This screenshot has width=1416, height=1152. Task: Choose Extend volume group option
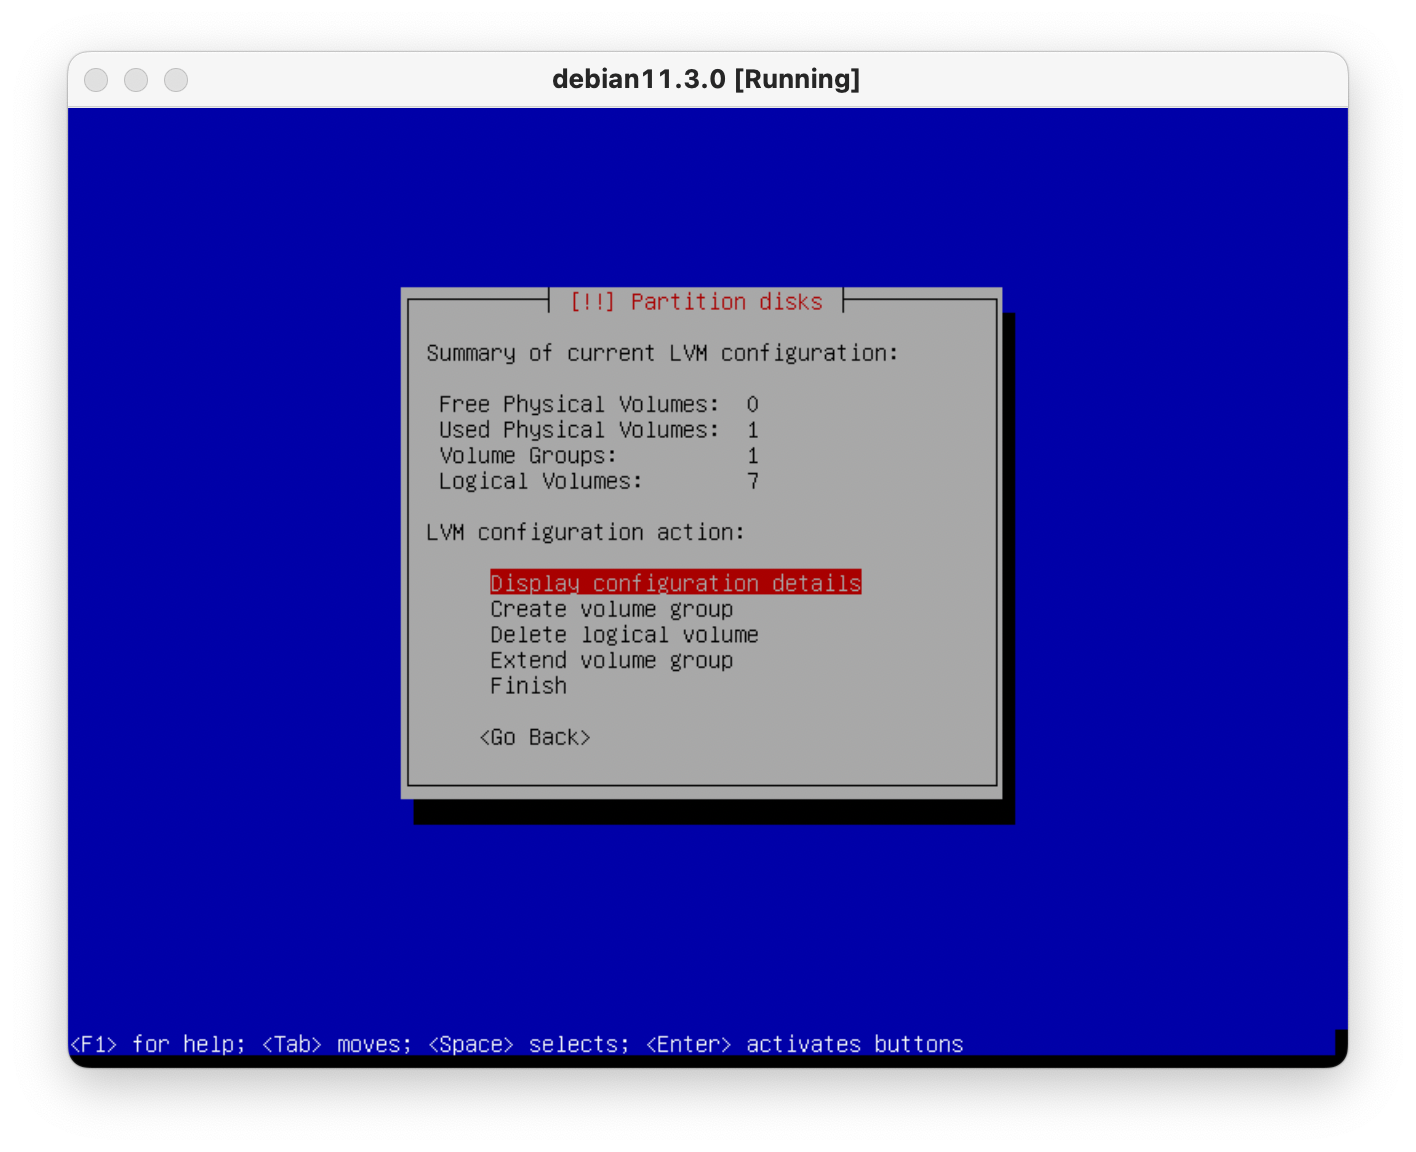tap(611, 660)
